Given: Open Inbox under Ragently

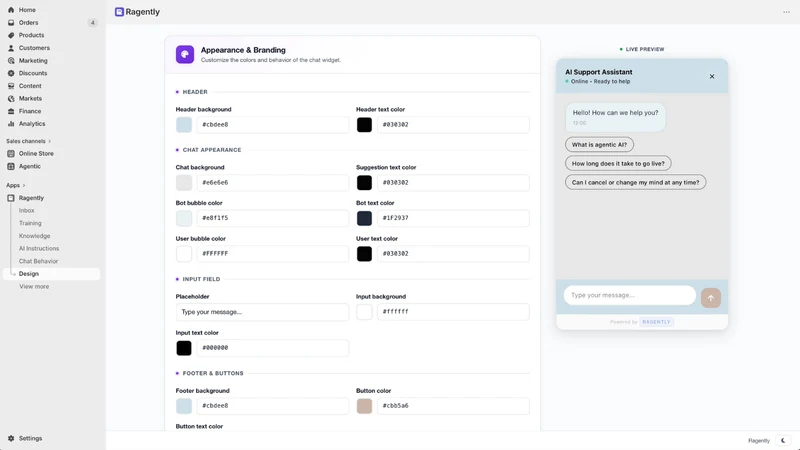Looking at the screenshot, I should [x=27, y=211].
